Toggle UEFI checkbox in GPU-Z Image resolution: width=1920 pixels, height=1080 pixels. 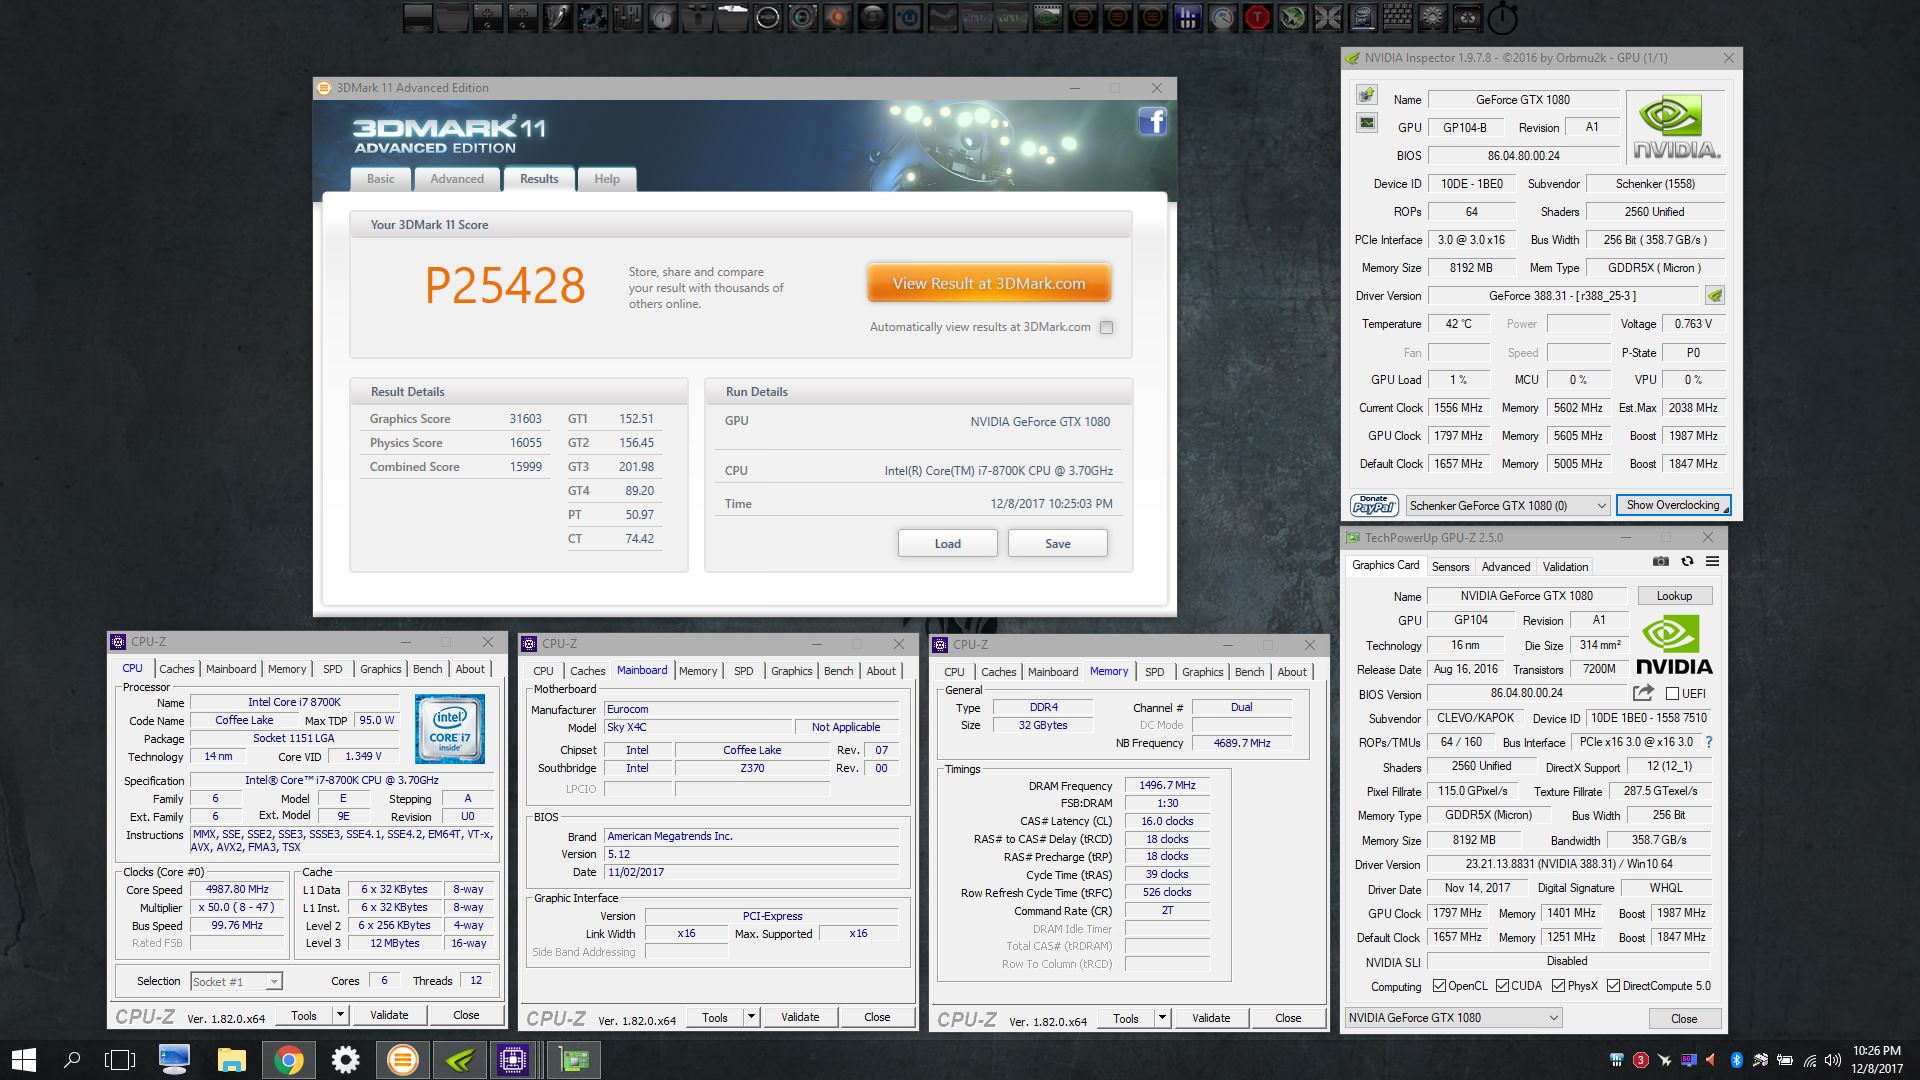coord(1672,693)
